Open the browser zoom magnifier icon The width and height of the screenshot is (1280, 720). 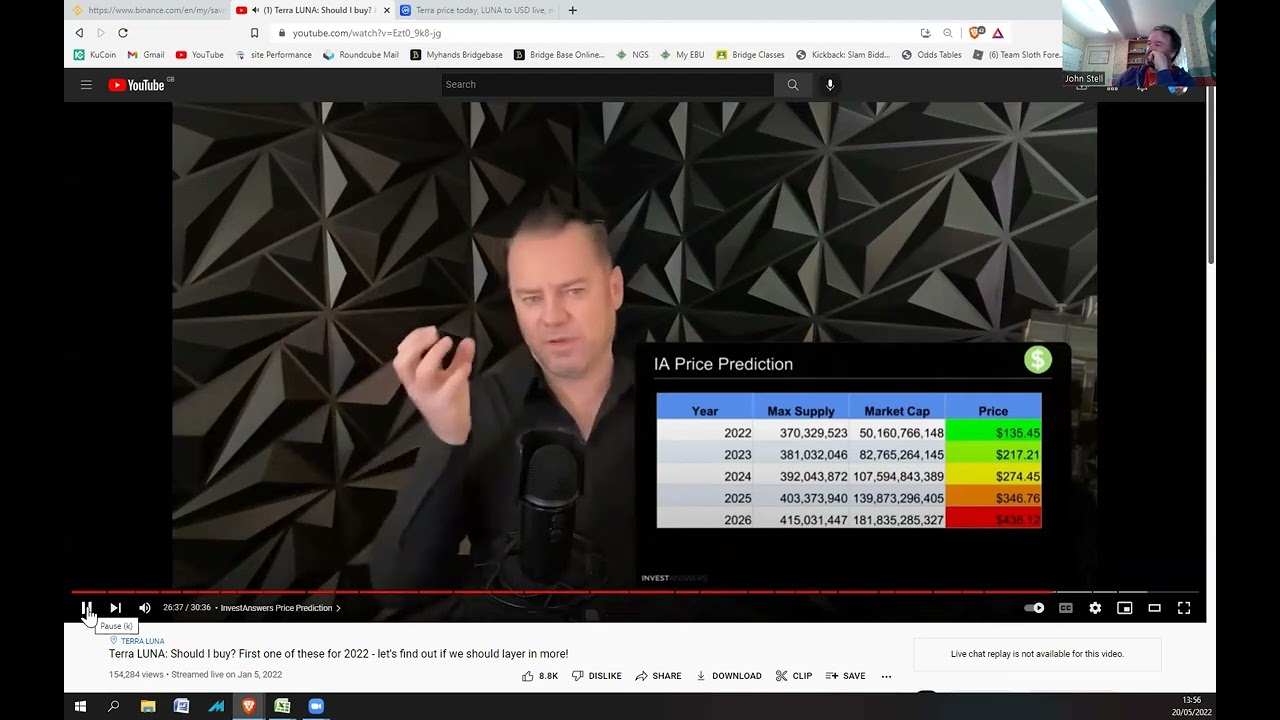click(x=948, y=33)
